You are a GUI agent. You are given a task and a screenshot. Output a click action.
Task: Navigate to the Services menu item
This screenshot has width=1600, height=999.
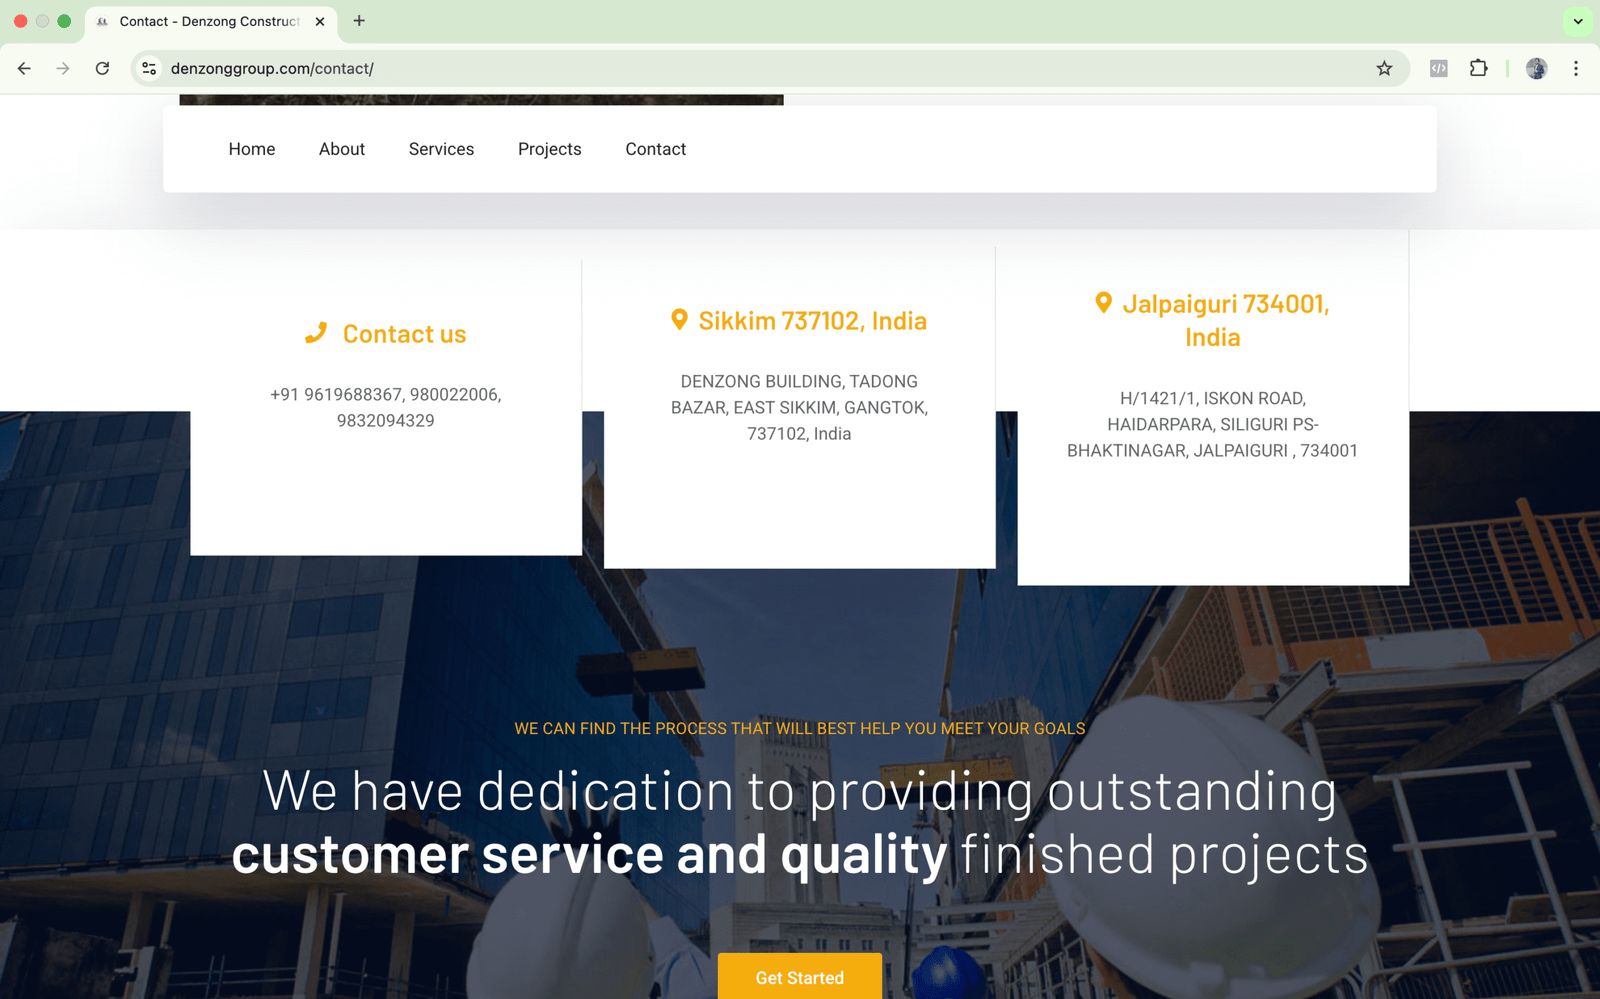(441, 149)
